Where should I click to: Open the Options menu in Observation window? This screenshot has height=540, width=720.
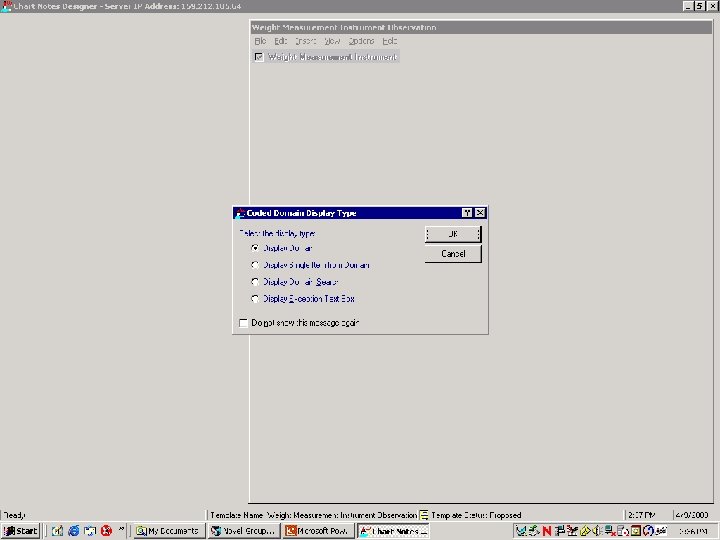[361, 41]
